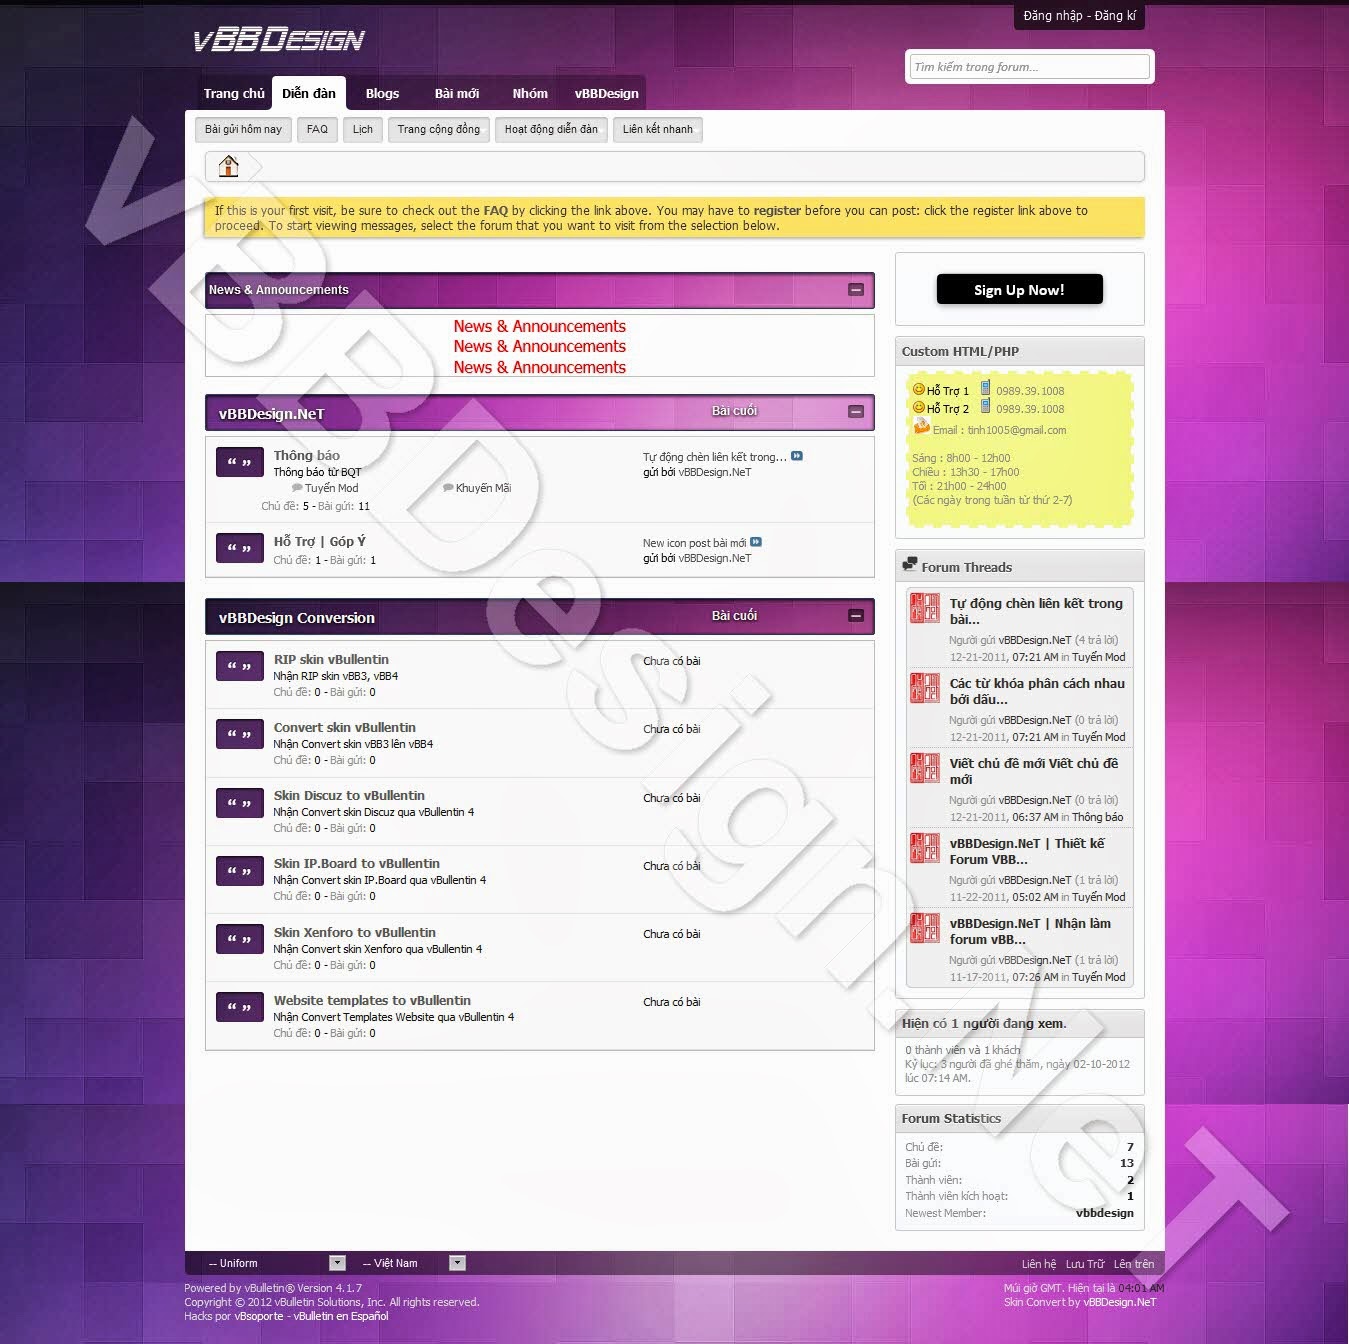Collapse the vBBDesign.NeT category
This screenshot has height=1344, width=1349.
click(856, 412)
